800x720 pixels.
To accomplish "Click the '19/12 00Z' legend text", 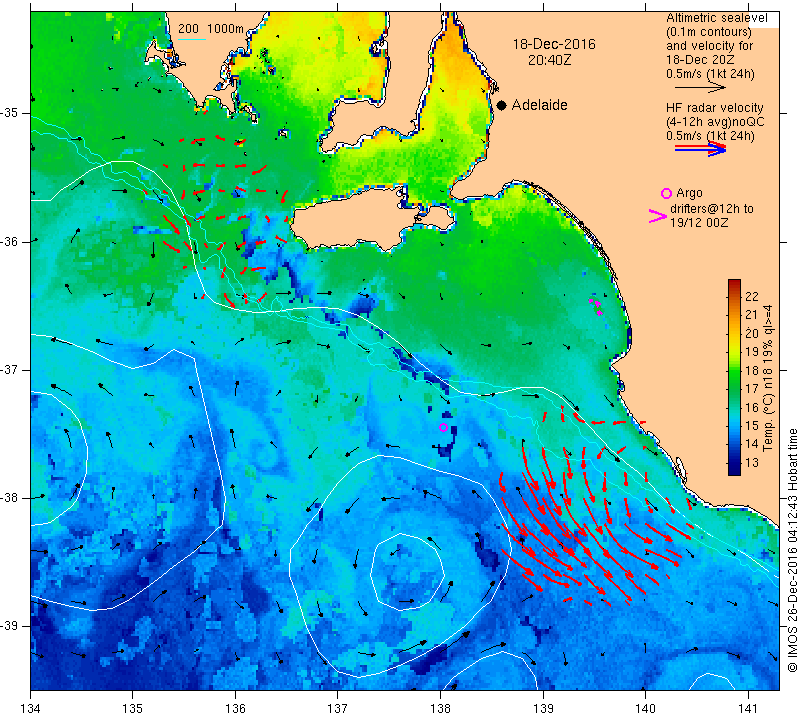I will pos(699,223).
